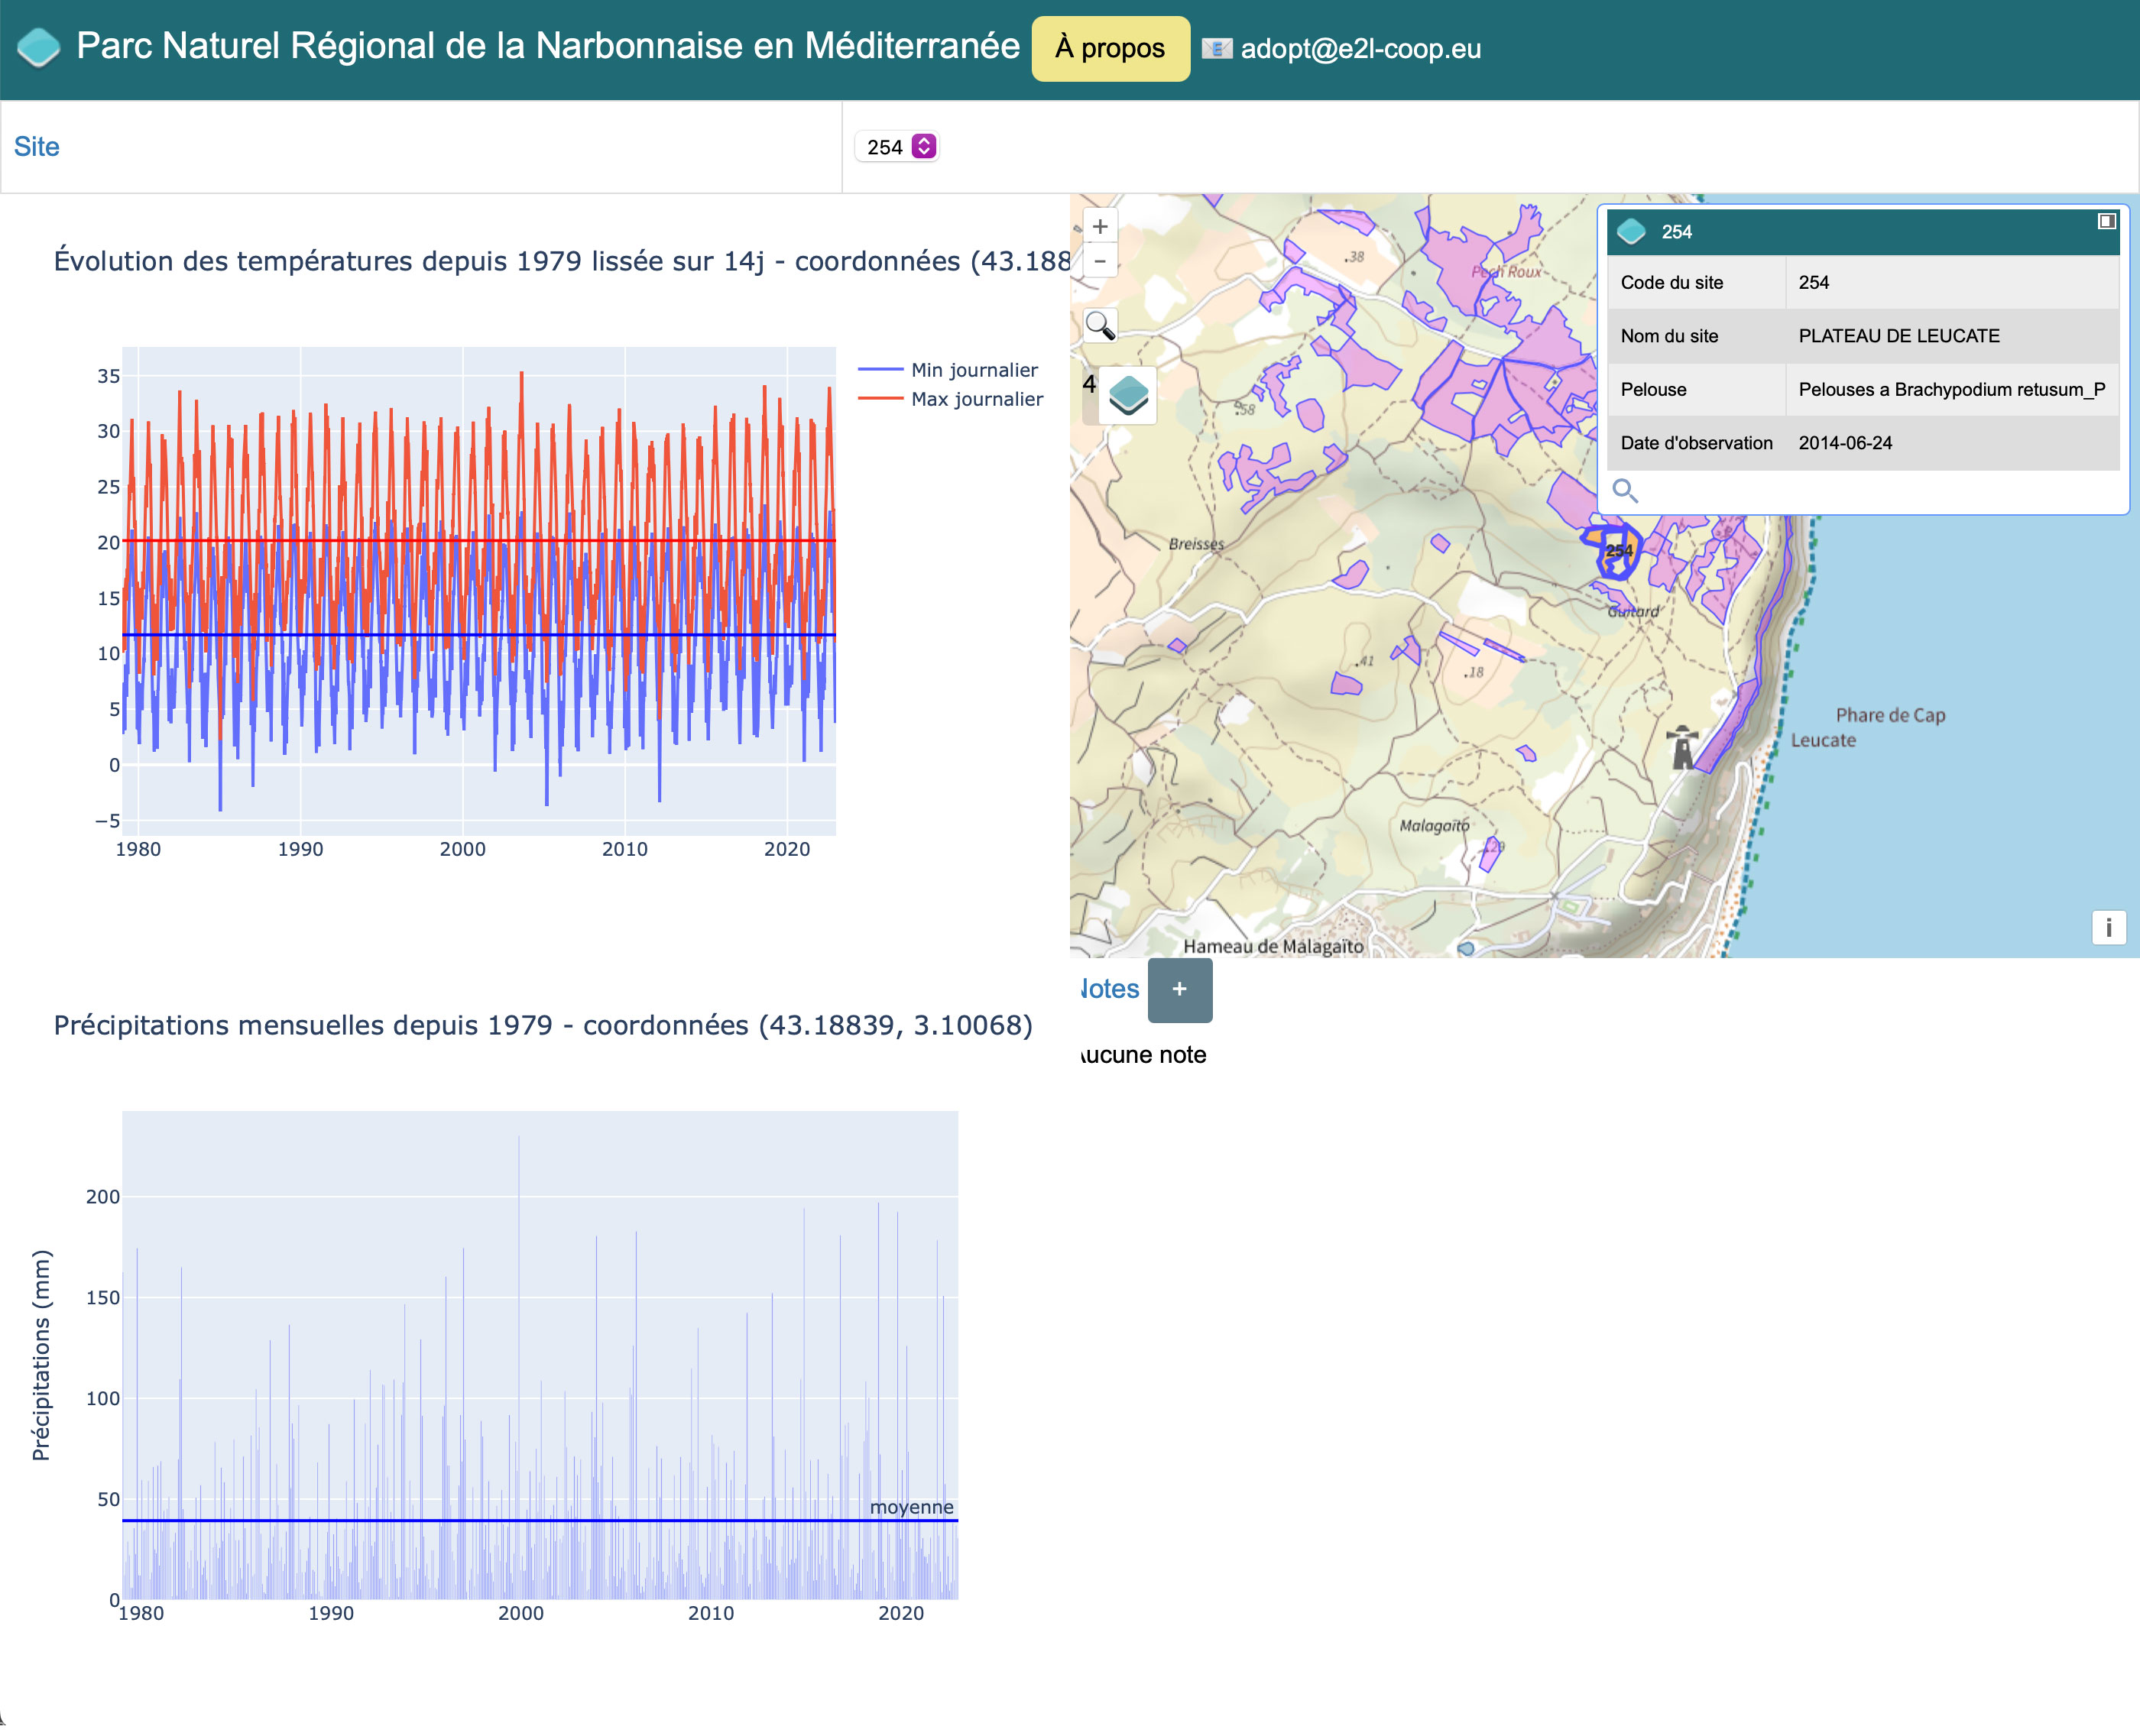Zoom in on the map
This screenshot has height=1736, width=2140.
pyautogui.click(x=1100, y=227)
